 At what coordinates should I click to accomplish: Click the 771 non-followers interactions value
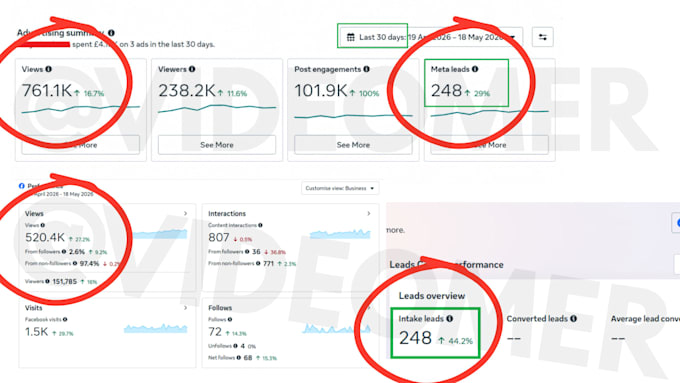(x=268, y=263)
